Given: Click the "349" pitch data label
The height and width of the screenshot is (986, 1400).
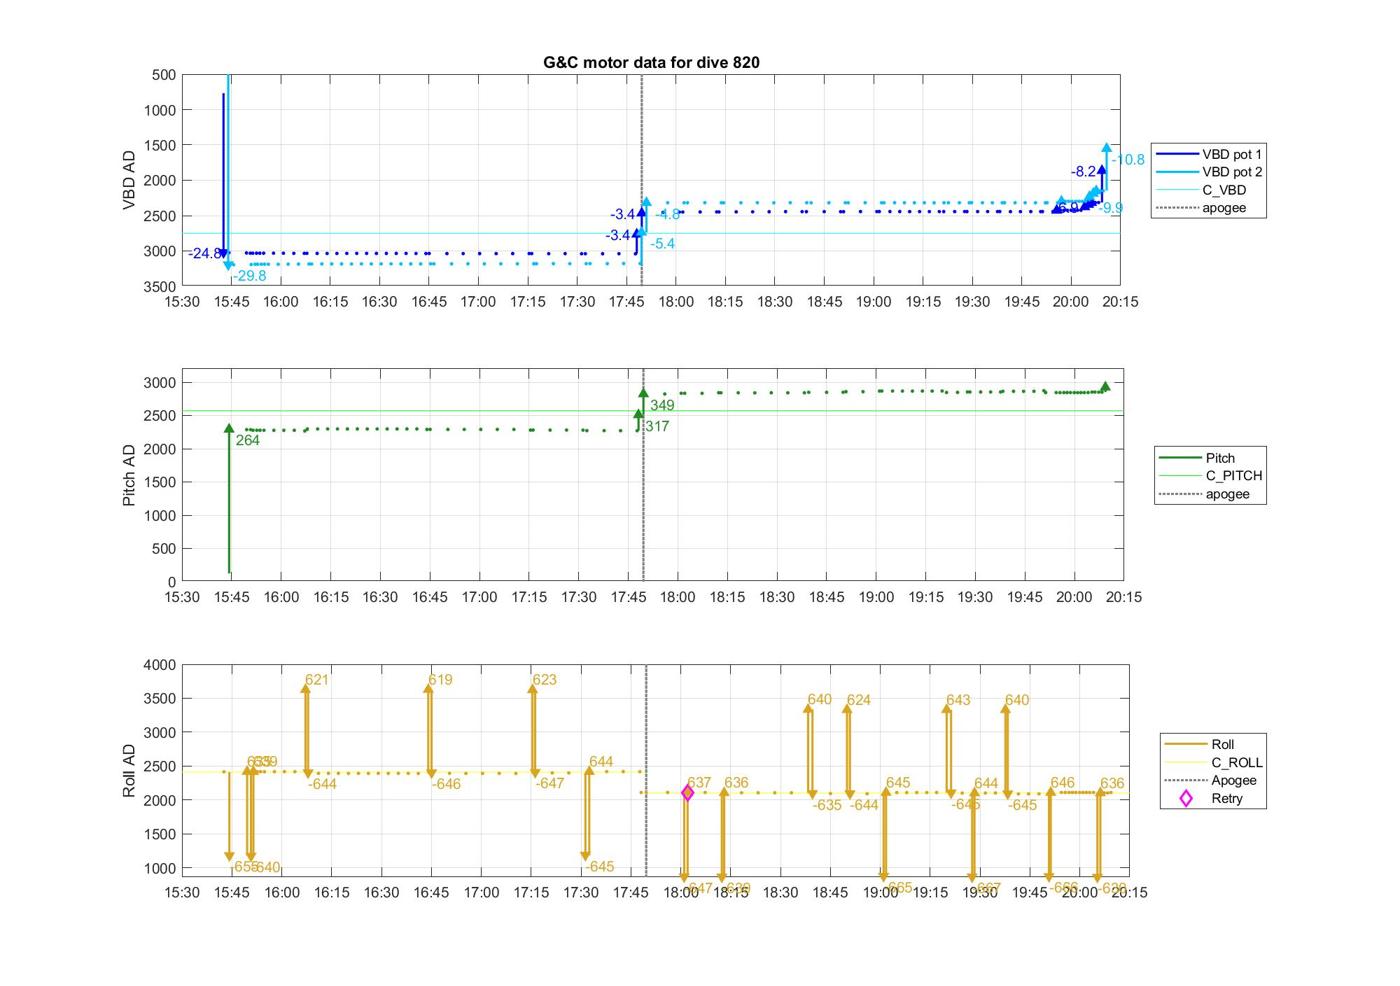Looking at the screenshot, I should pos(662,406).
